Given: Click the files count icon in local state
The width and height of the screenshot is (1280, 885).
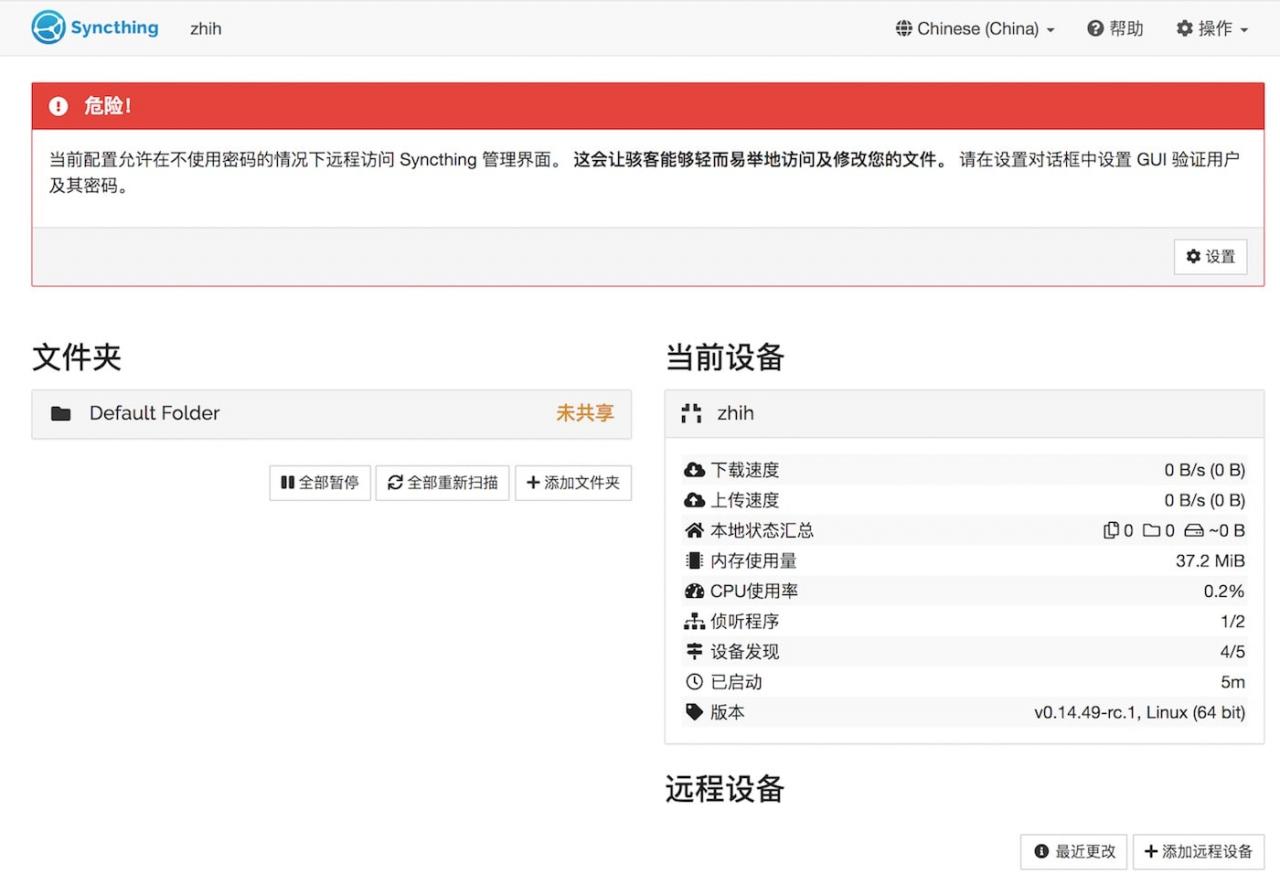Looking at the screenshot, I should click(1111, 530).
